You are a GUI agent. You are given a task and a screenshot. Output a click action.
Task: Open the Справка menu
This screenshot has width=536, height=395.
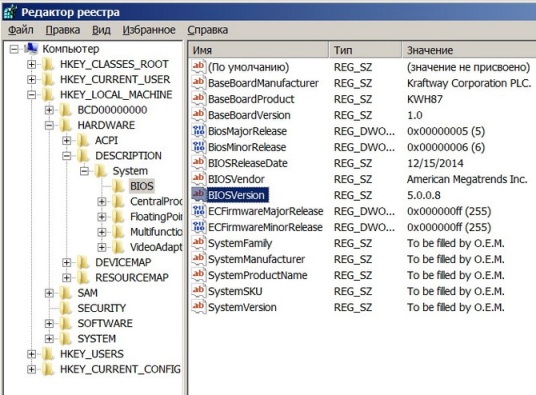pos(207,30)
